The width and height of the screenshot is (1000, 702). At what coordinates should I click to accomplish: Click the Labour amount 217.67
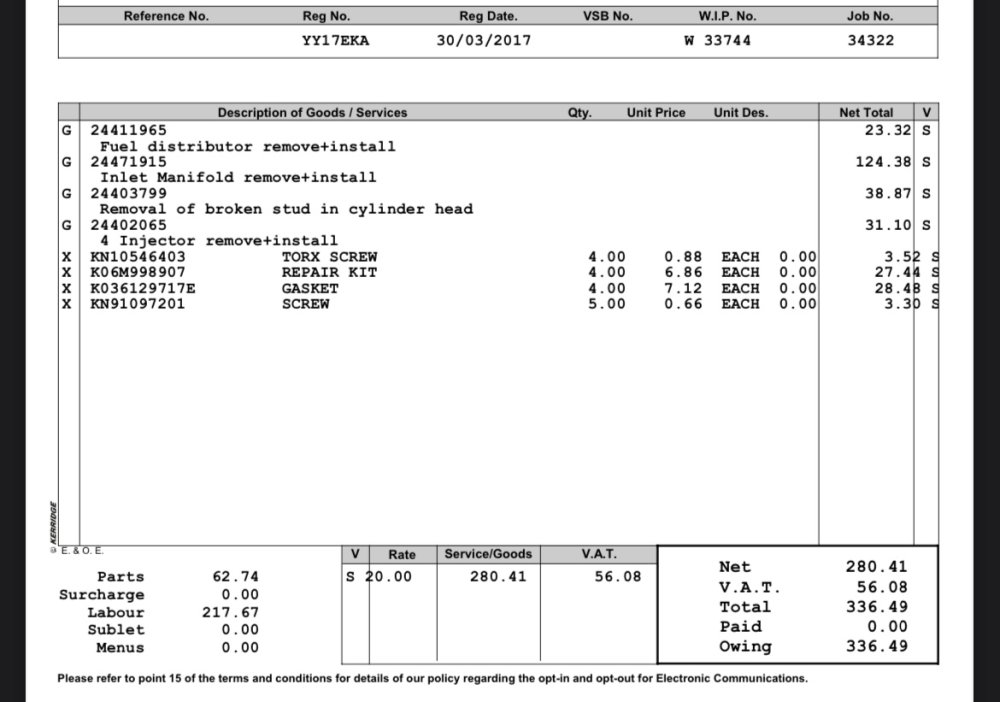pyautogui.click(x=230, y=613)
